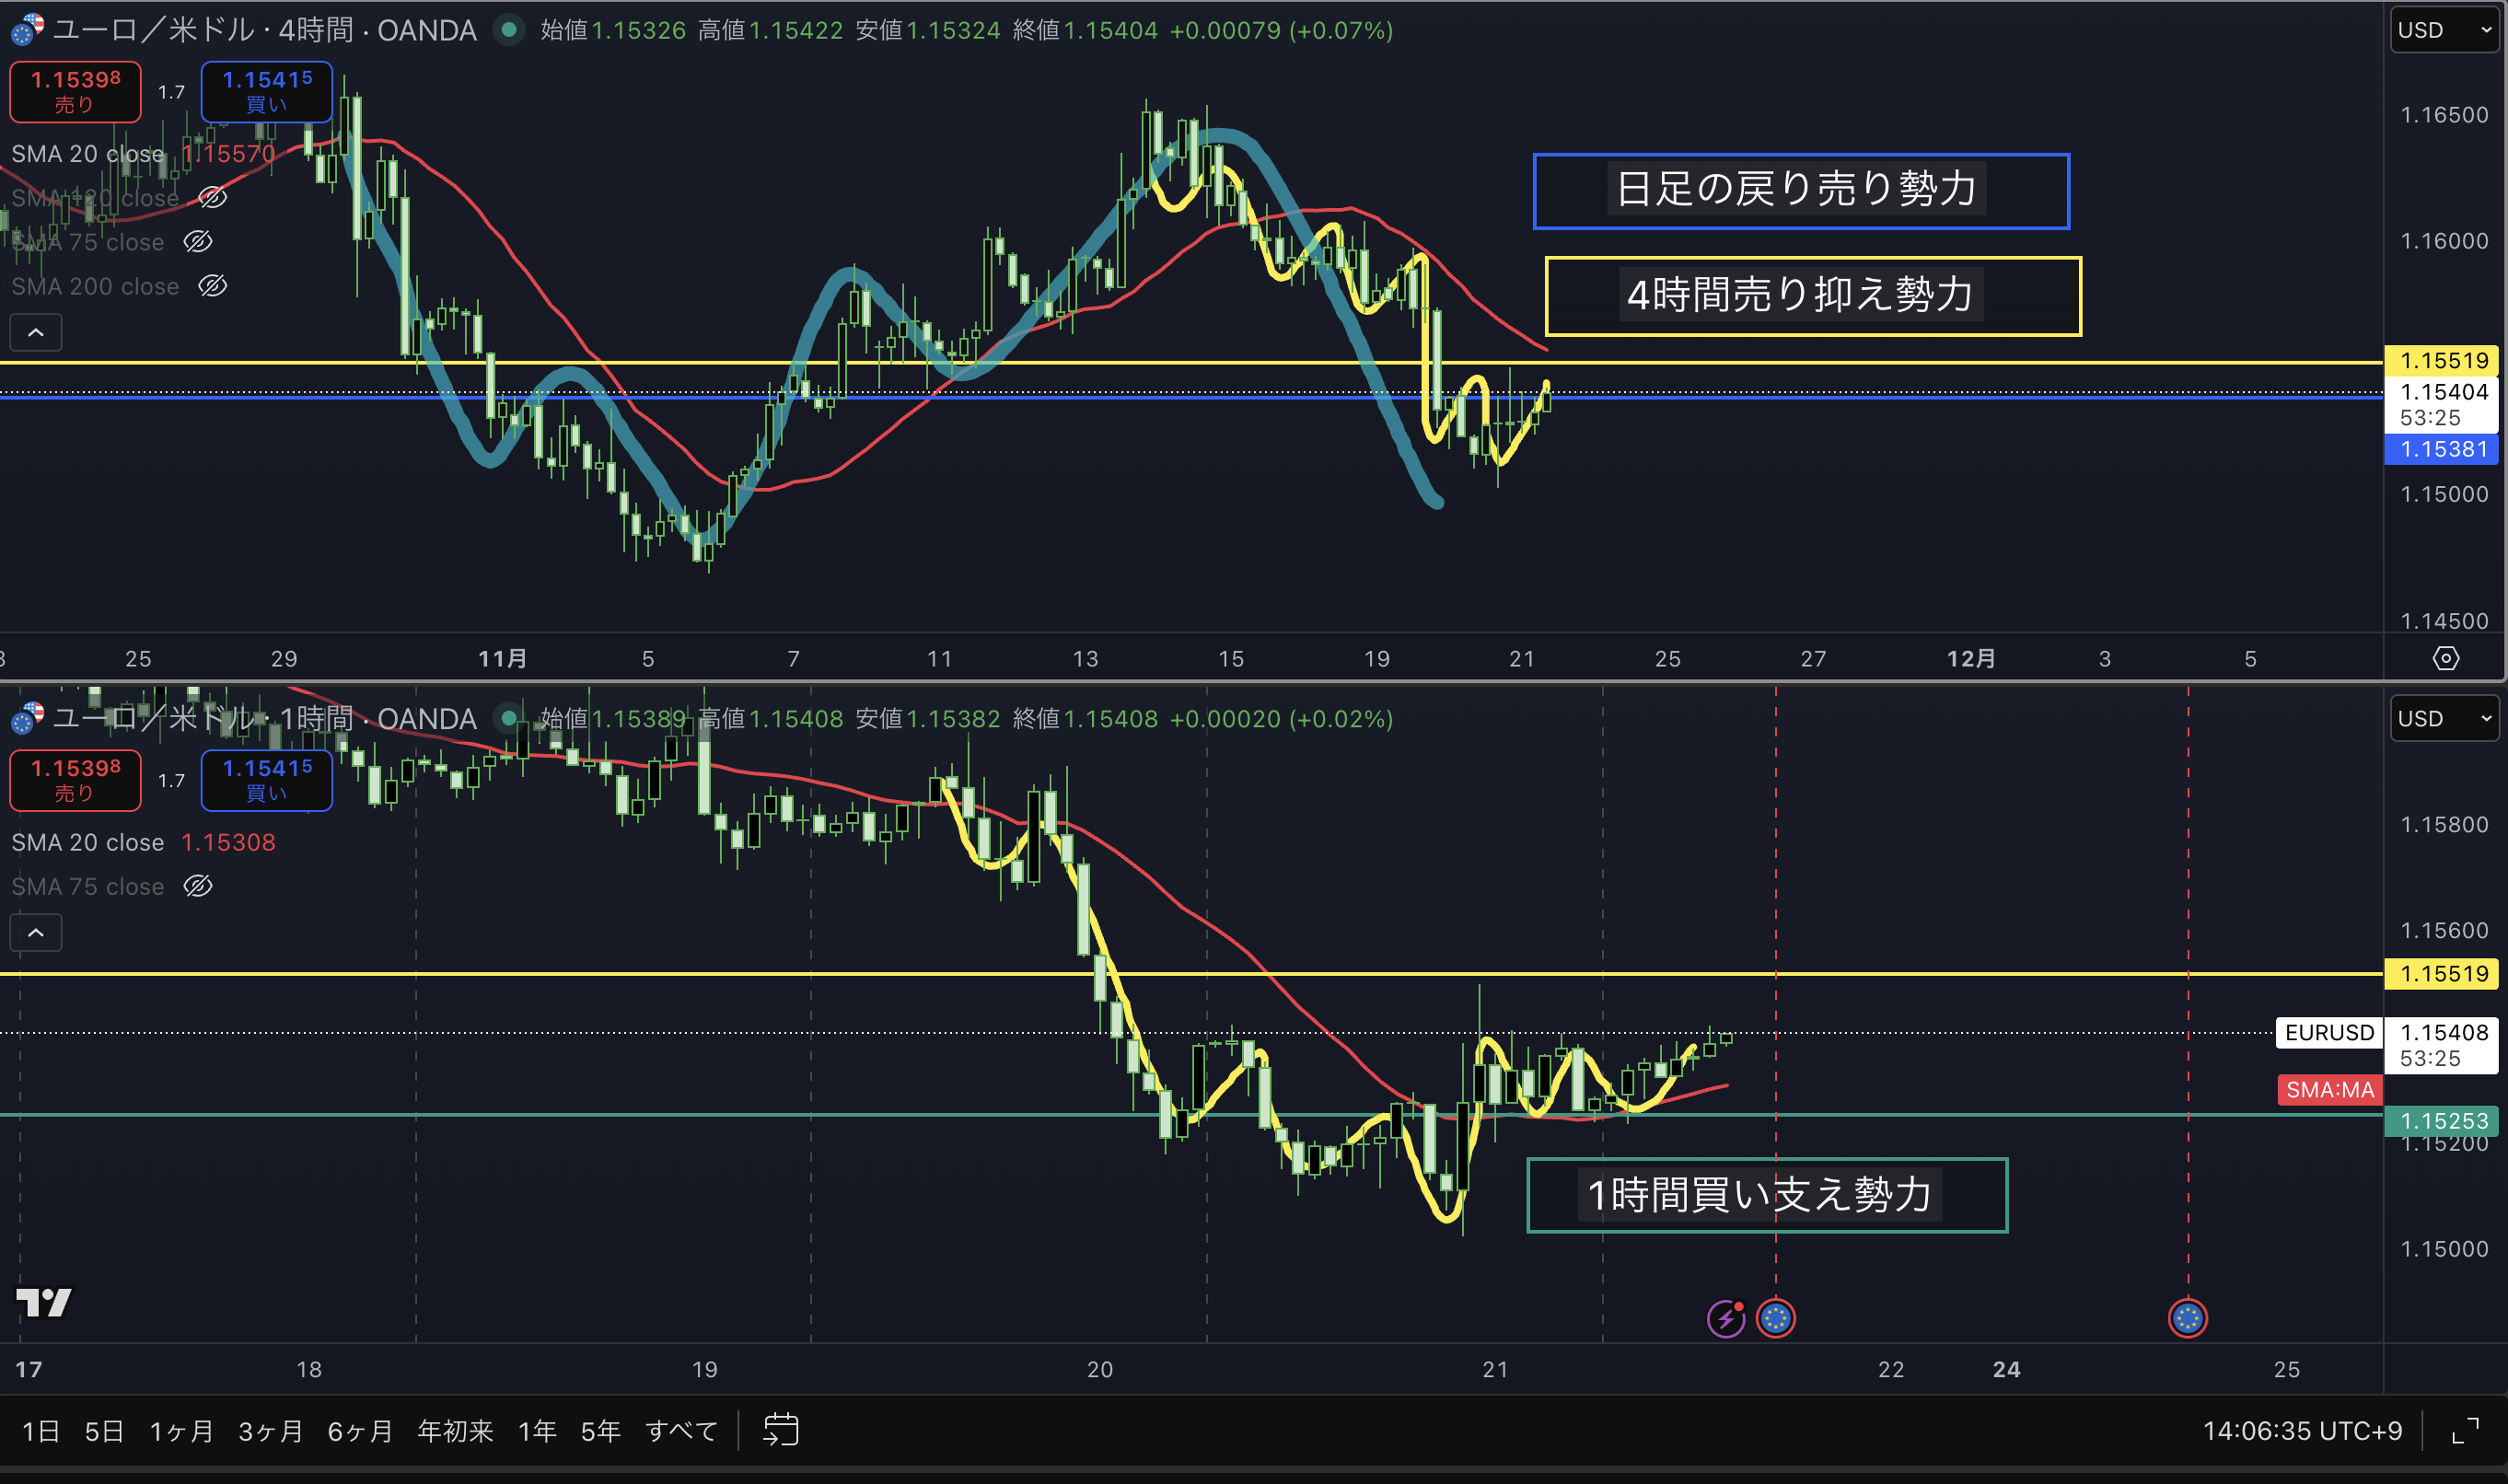Select the 3ヶ月 date range
The width and height of the screenshot is (2508, 1484).
click(270, 1431)
